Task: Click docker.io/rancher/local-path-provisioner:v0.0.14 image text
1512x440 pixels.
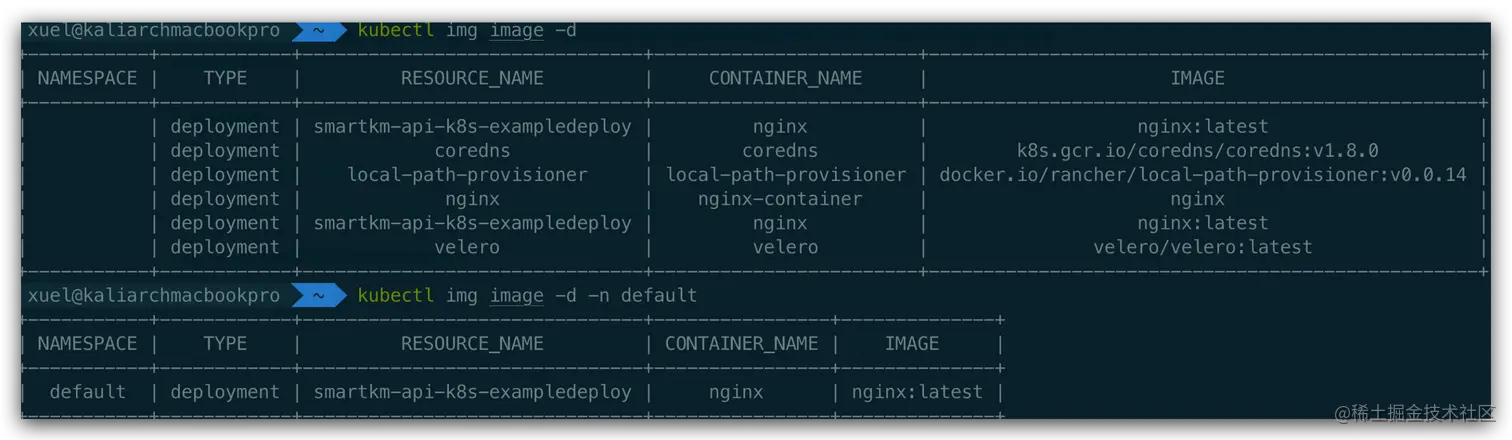Action: [x=1203, y=175]
